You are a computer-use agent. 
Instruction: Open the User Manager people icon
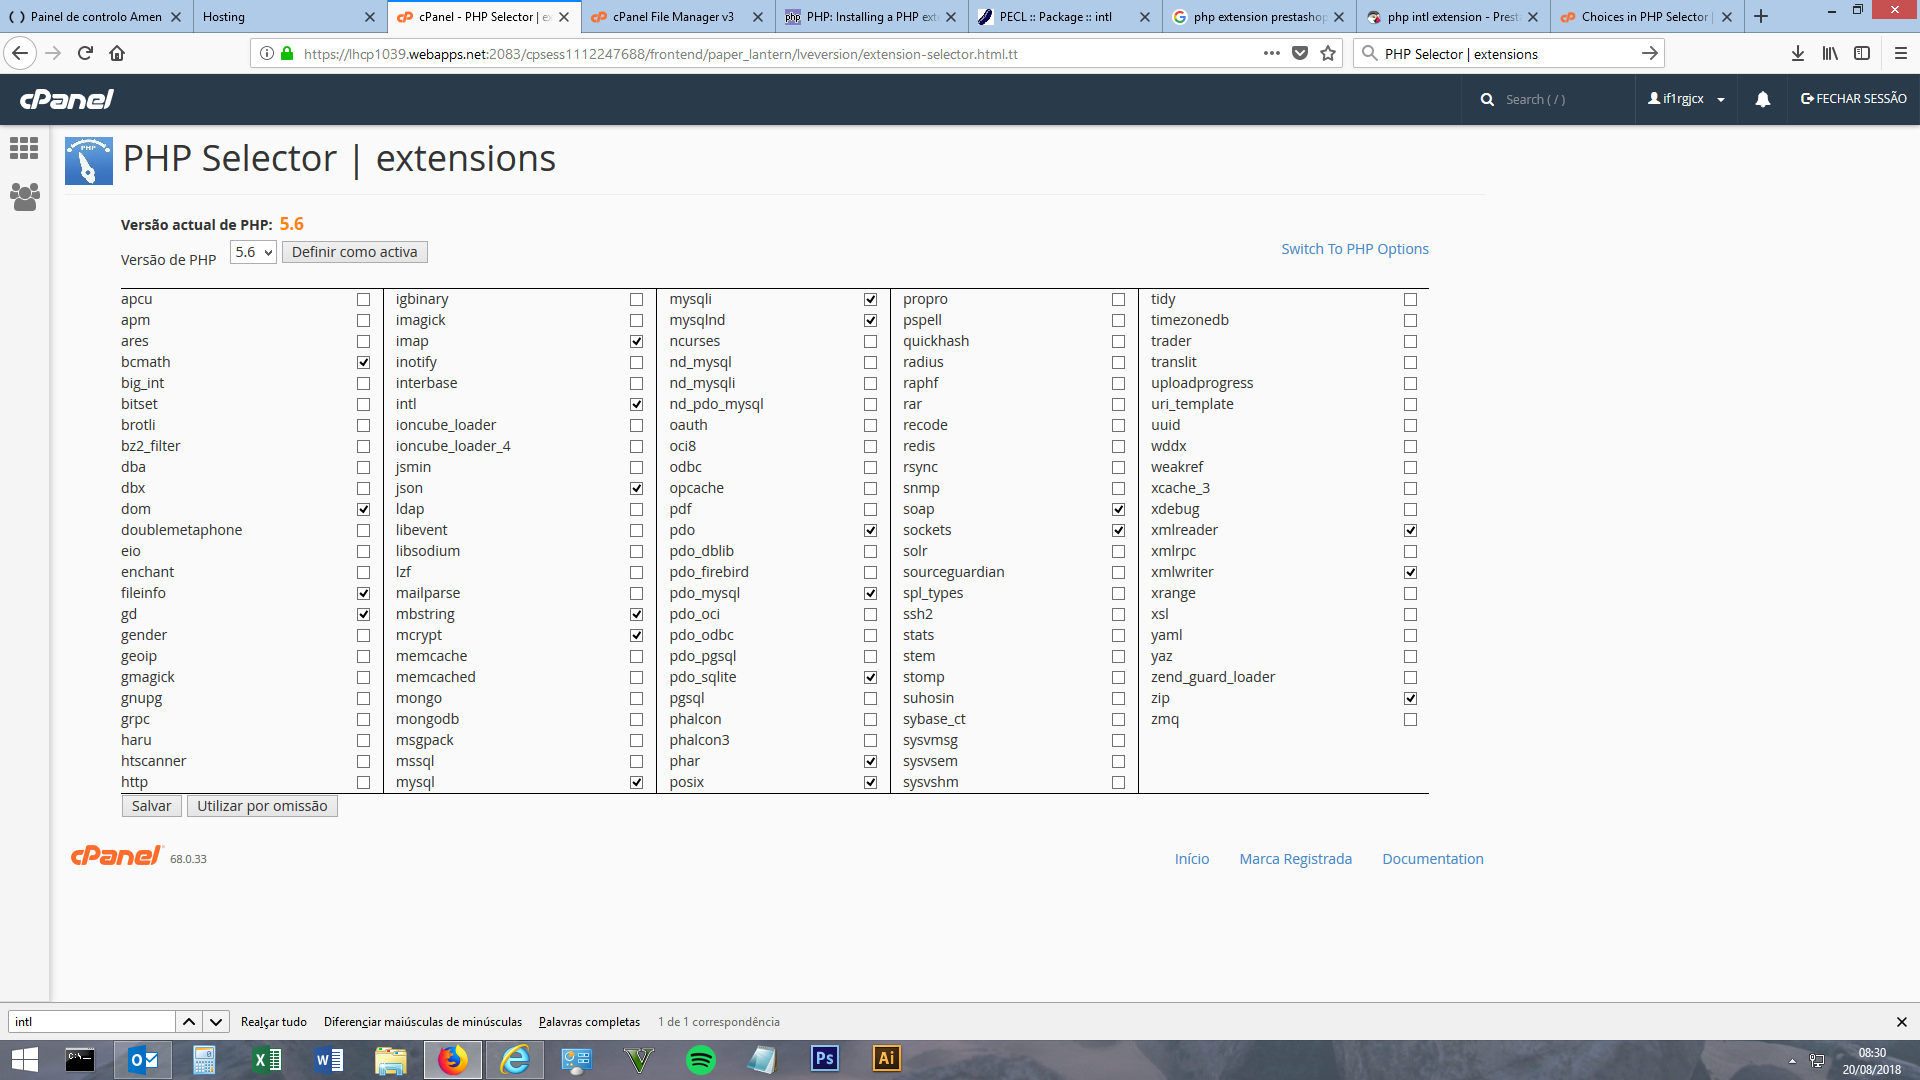[24, 197]
